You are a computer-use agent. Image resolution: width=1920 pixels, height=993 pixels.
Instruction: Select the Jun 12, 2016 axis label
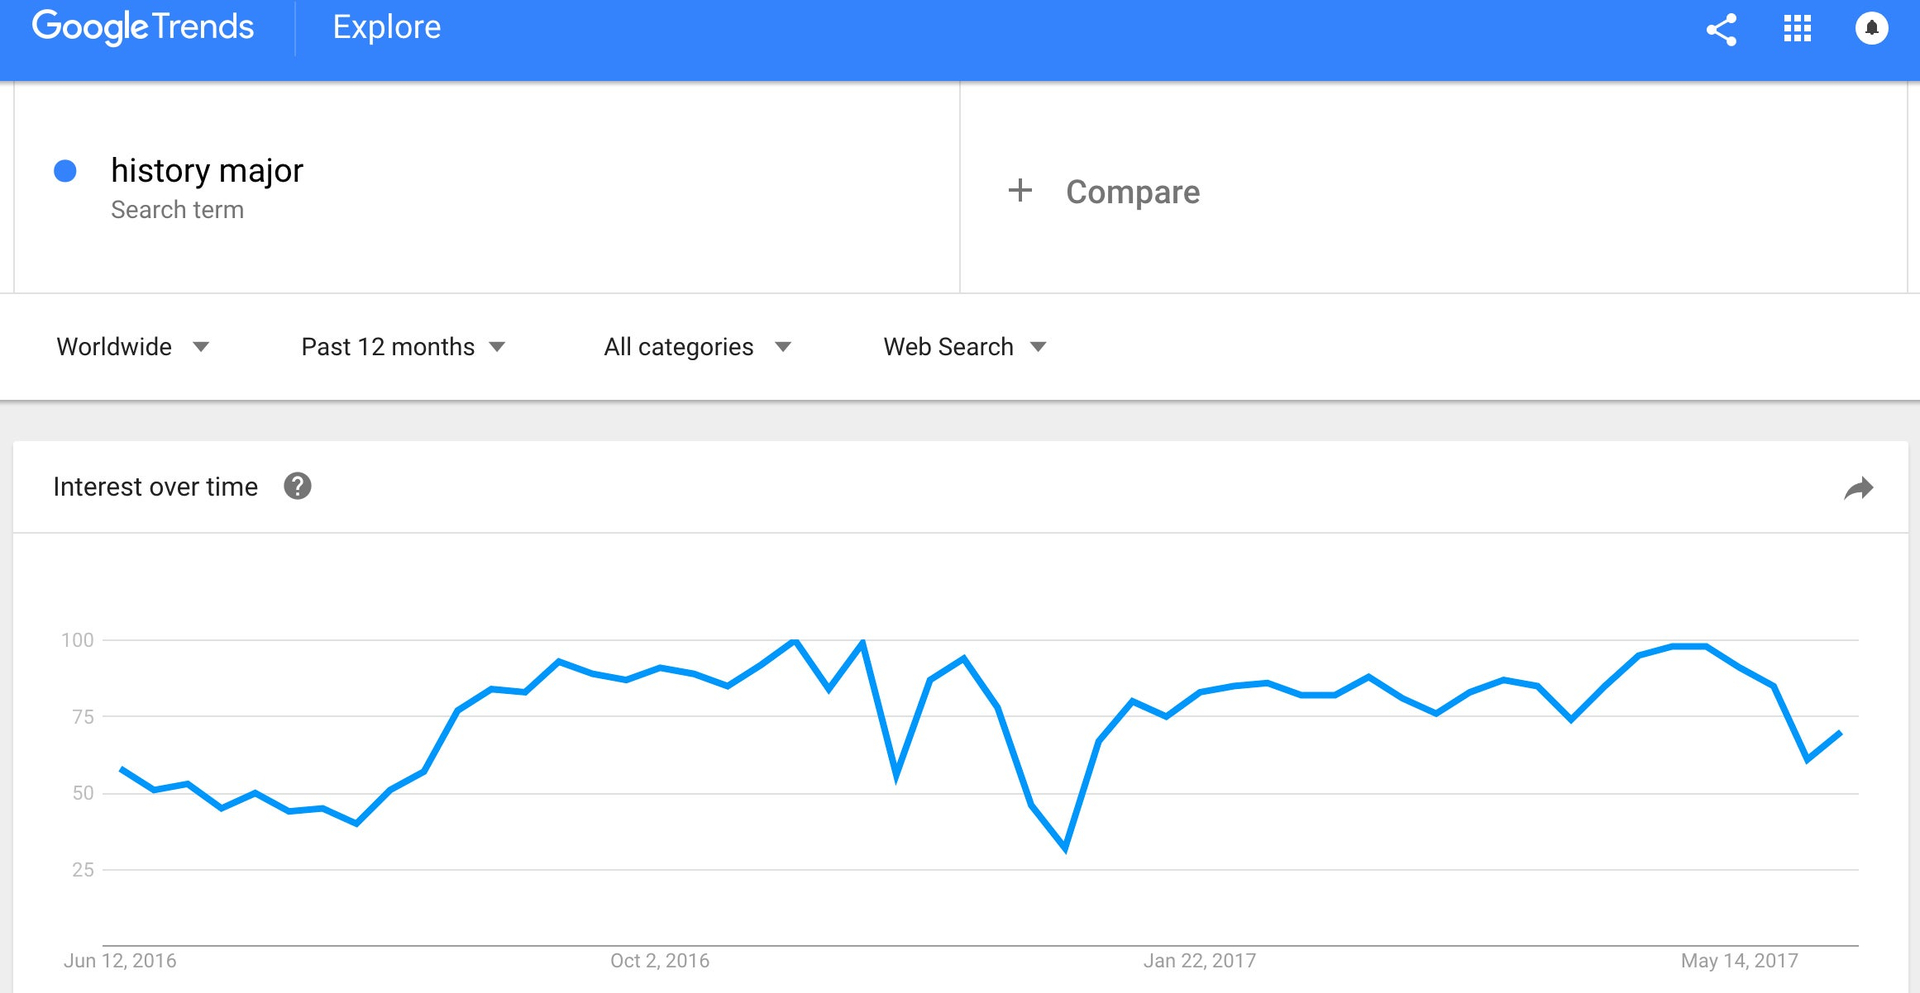click(x=120, y=961)
